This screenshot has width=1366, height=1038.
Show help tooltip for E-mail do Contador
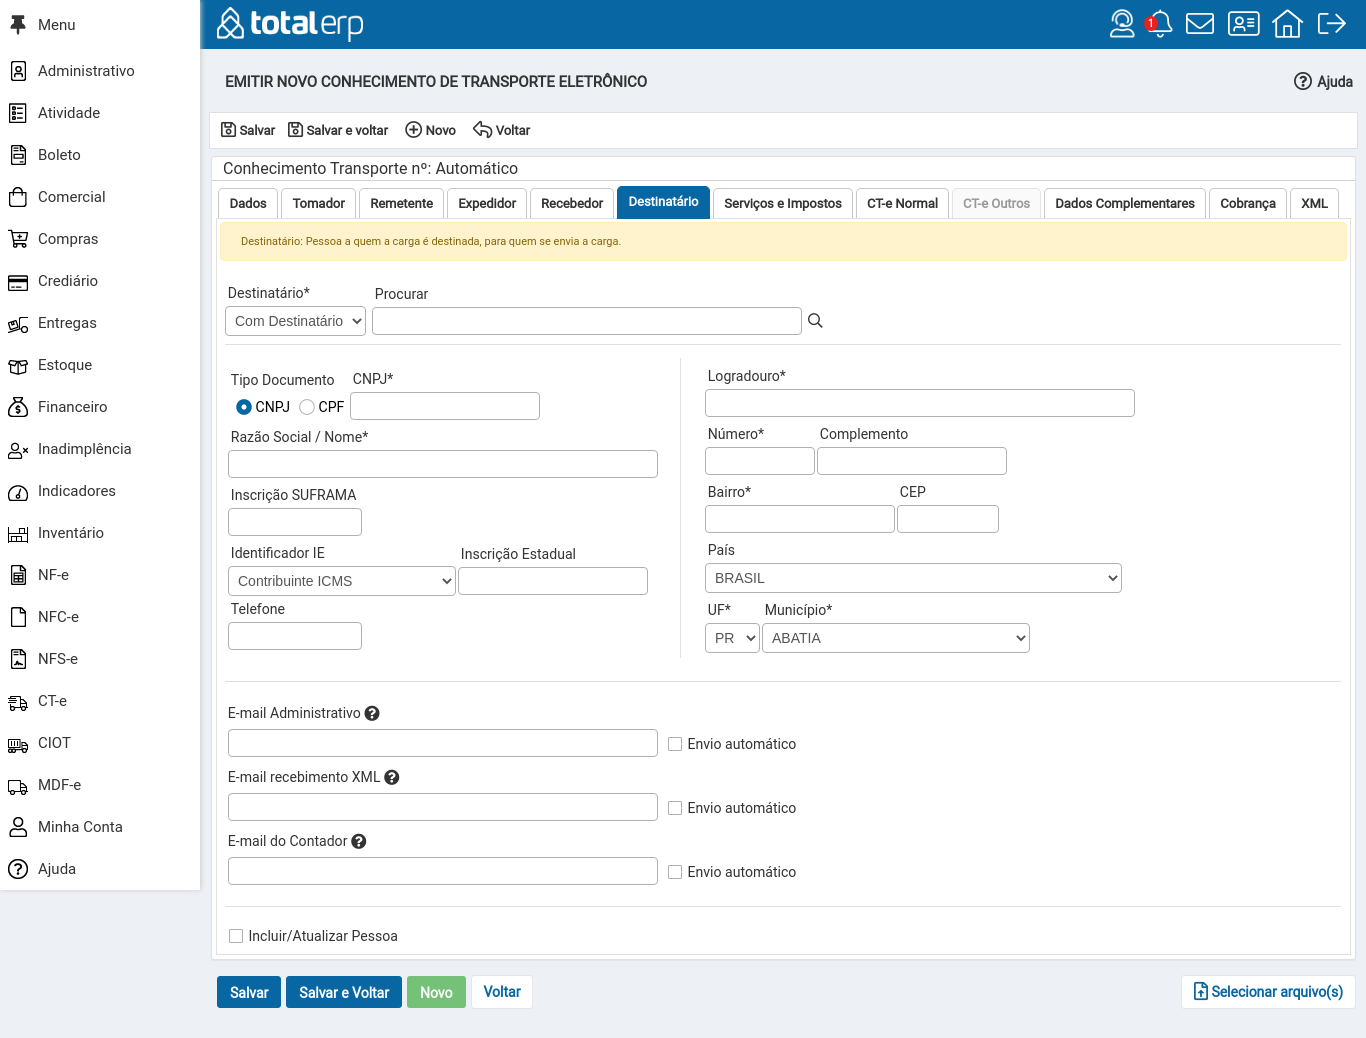click(x=359, y=842)
